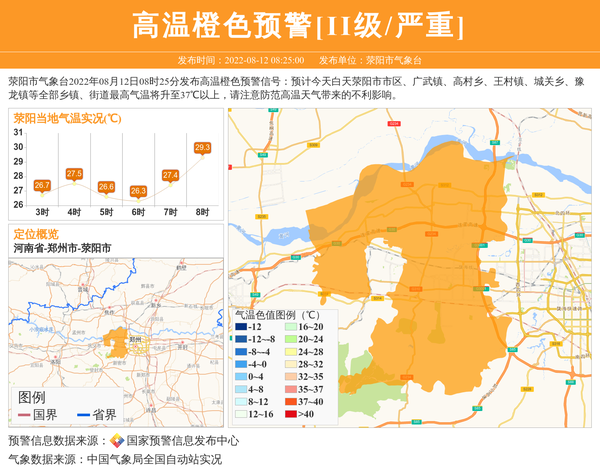The height and width of the screenshot is (471, 600).
Task: Click the 河南省-郑州市-荥阳市 location text
Action: click(62, 247)
